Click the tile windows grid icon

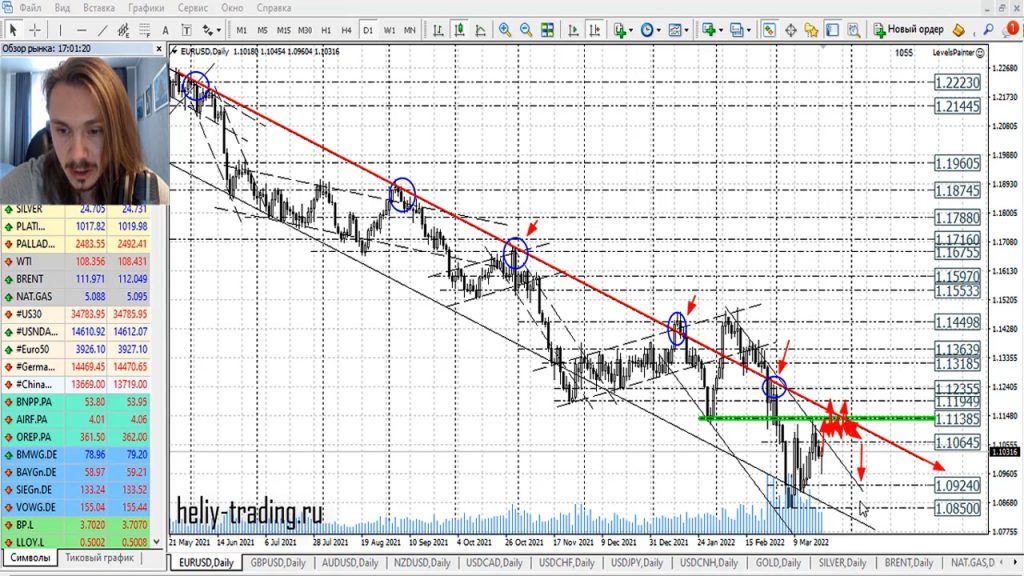coord(549,30)
